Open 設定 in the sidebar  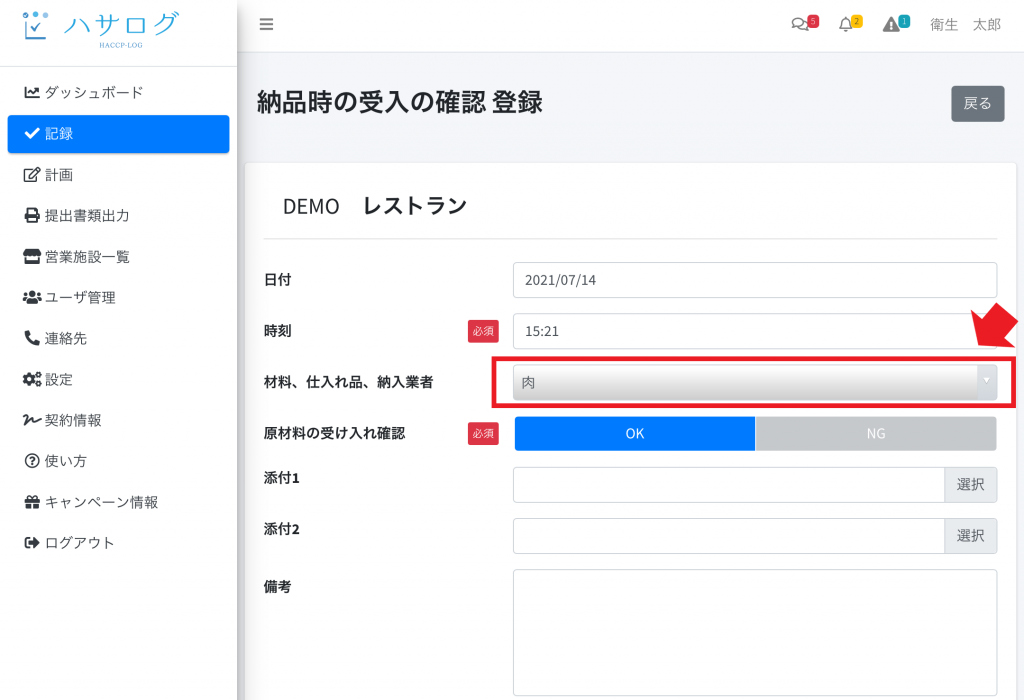[x=118, y=379]
